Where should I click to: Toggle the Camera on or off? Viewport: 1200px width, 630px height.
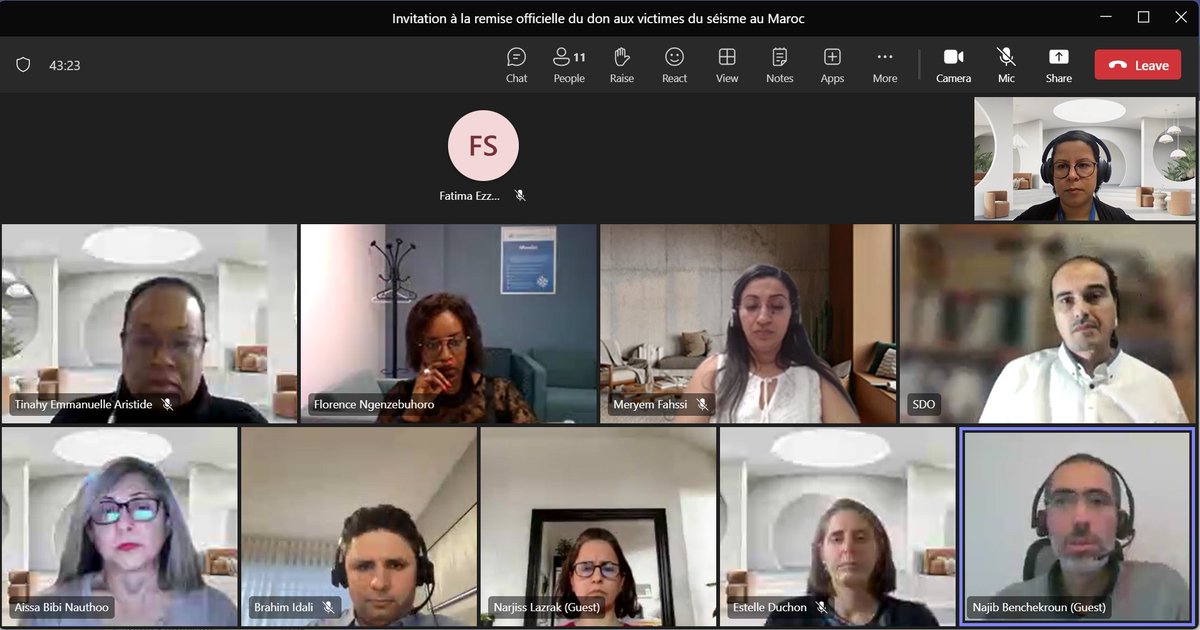pos(953,65)
